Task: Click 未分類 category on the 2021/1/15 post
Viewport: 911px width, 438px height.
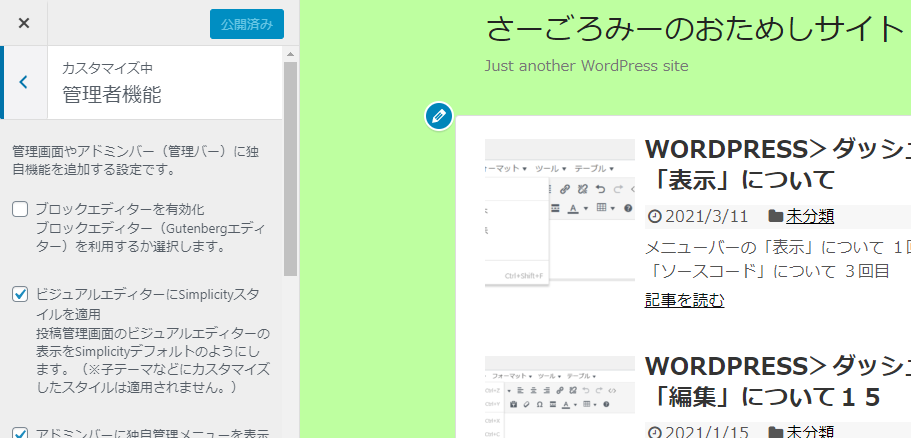Action: coord(810,432)
